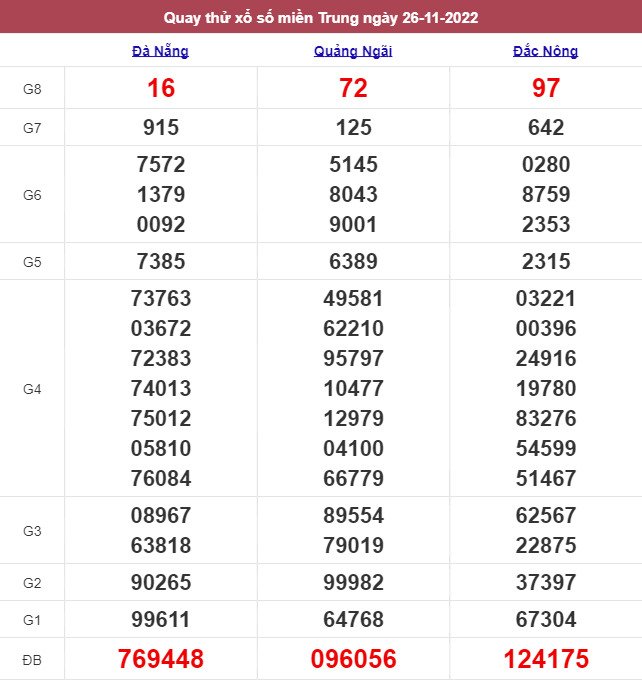Screen dimensions: 642x680
Task: Click the table title dated 26-11-2022
Action: point(321,17)
